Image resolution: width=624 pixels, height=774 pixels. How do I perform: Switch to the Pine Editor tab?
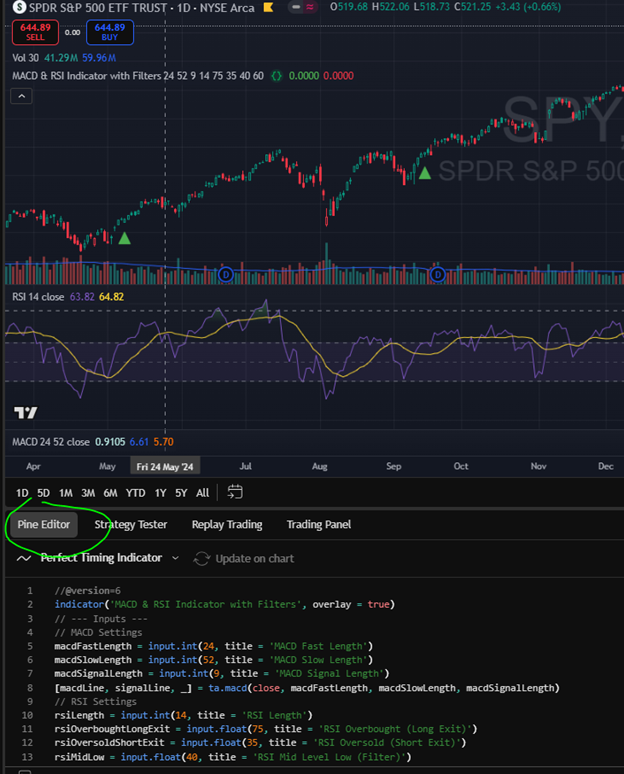(43, 525)
